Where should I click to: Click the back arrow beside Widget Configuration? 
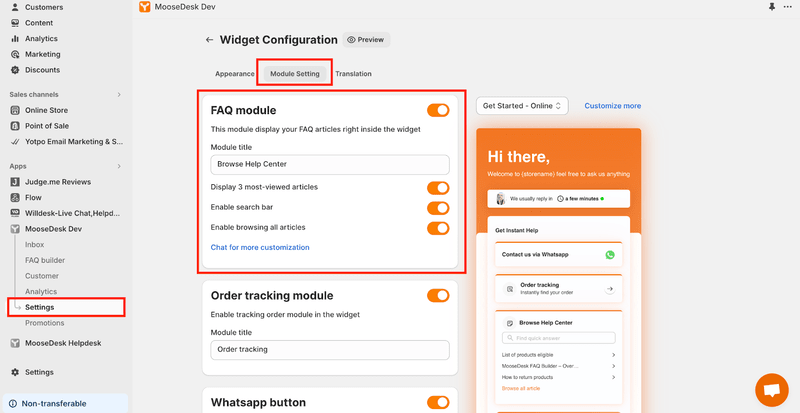click(x=209, y=40)
